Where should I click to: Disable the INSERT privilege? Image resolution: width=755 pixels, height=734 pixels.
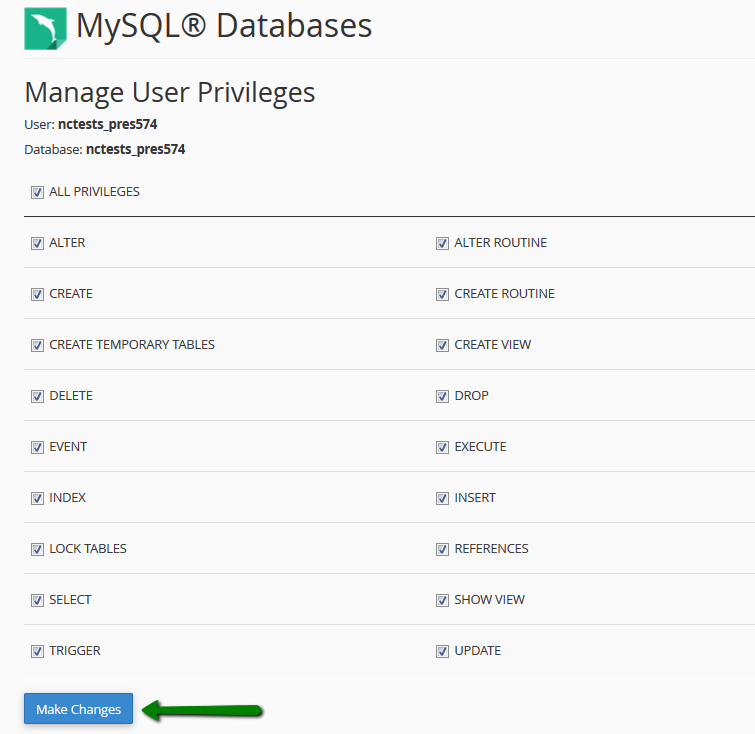click(x=442, y=499)
